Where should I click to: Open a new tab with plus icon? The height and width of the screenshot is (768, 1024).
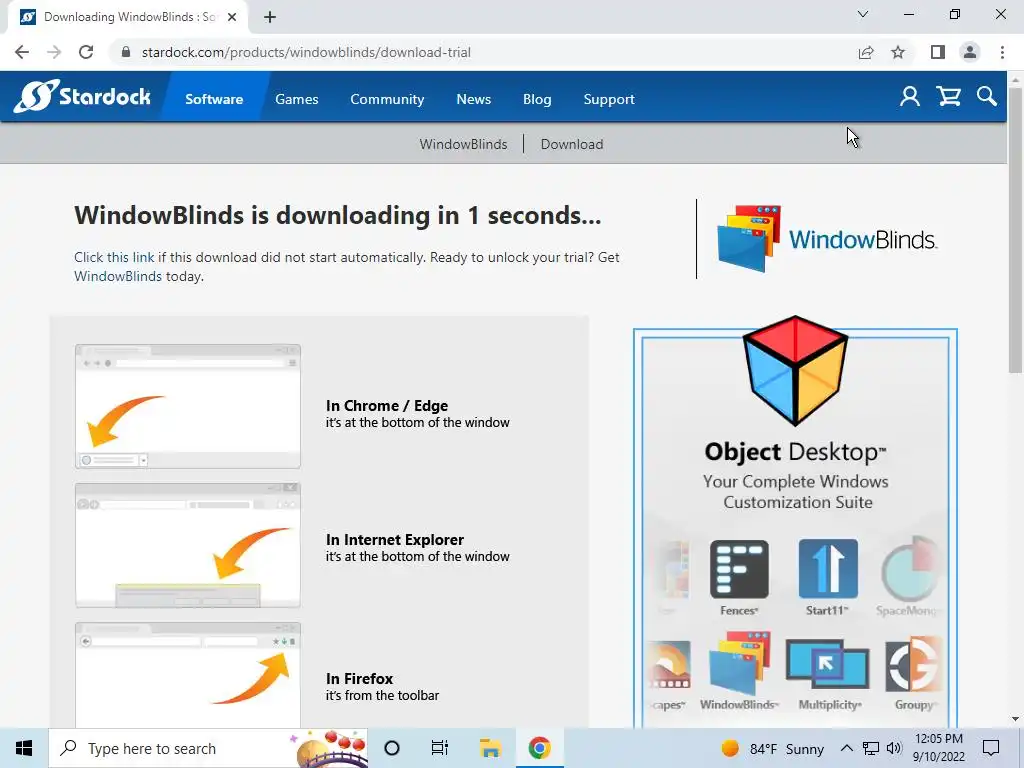[270, 17]
